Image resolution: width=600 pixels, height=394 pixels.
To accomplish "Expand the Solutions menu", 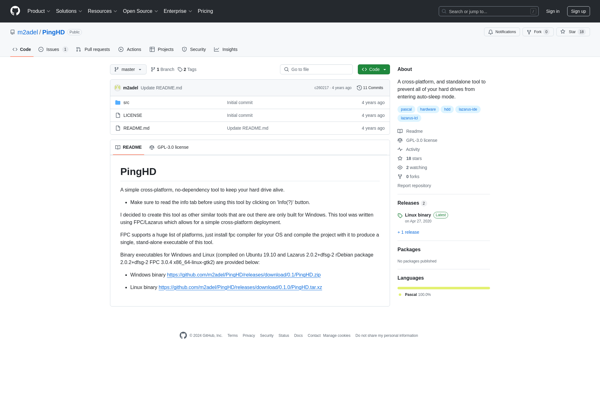I will pyautogui.click(x=69, y=11).
